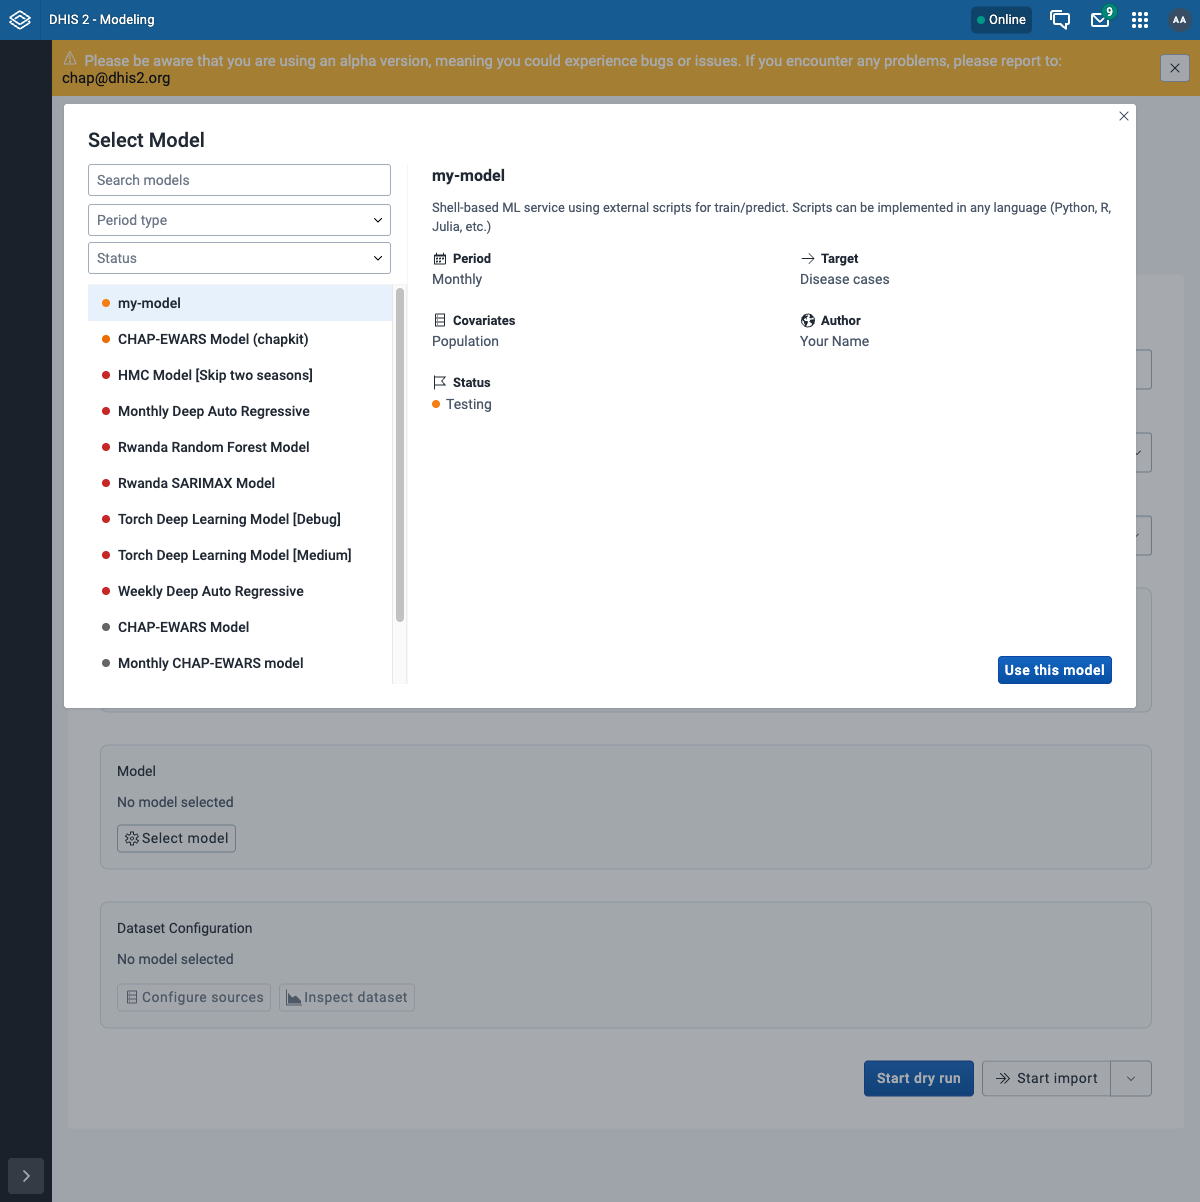Click the Disease cases target value
This screenshot has width=1200, height=1202.
pos(845,280)
